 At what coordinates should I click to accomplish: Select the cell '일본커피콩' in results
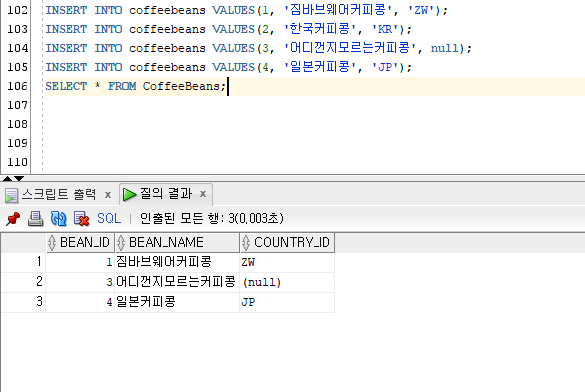pyautogui.click(x=177, y=302)
